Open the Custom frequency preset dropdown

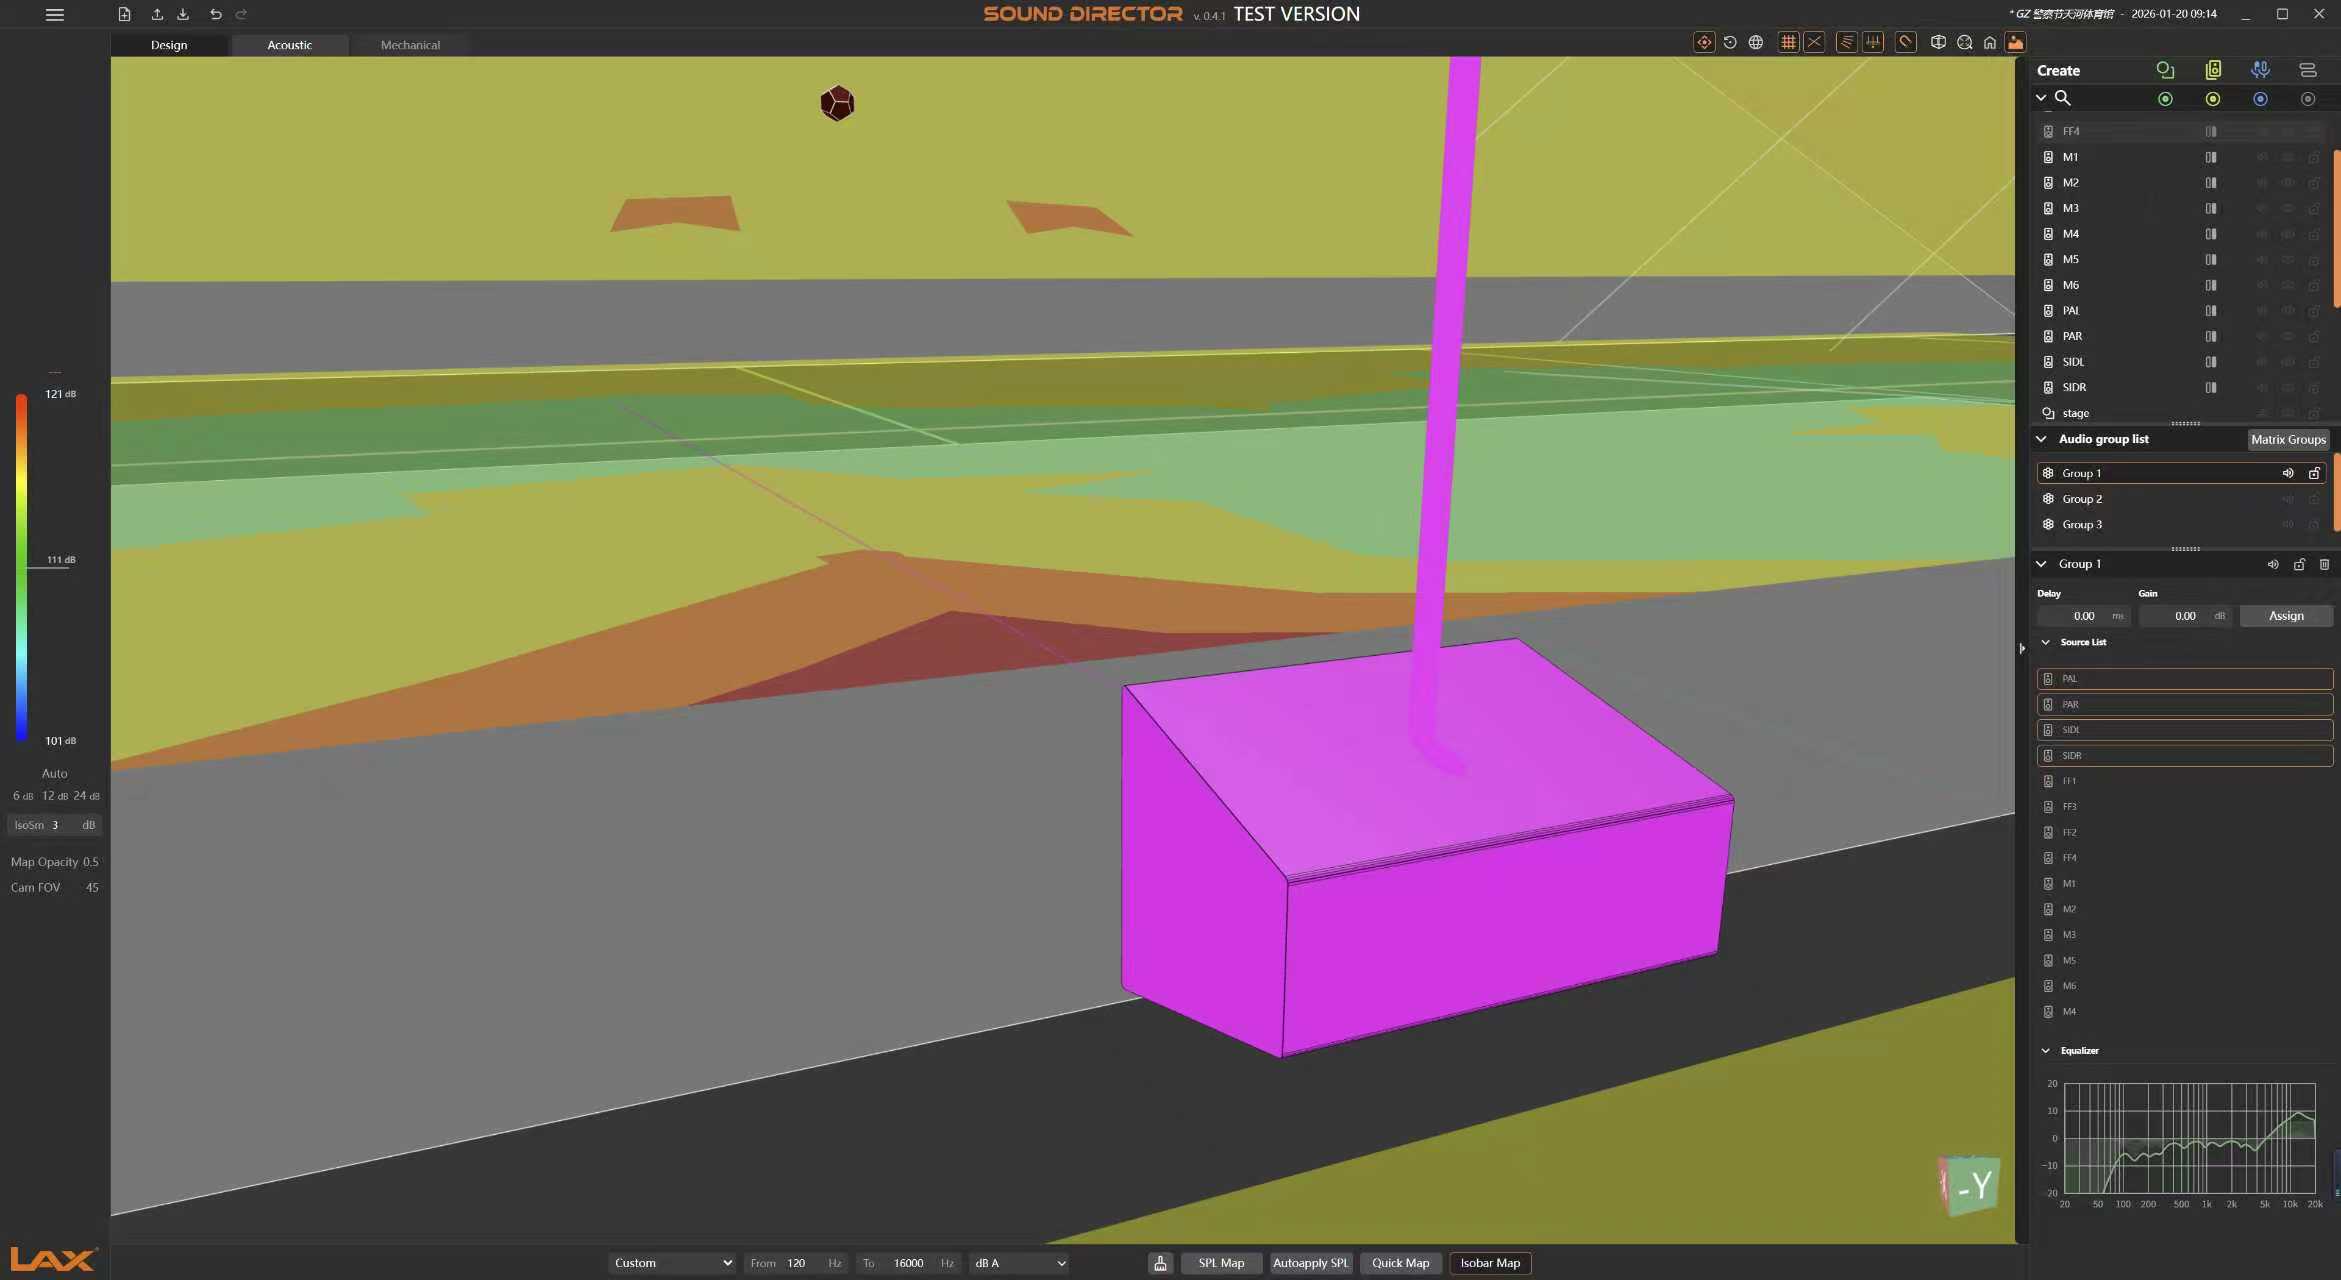pyautogui.click(x=672, y=1263)
